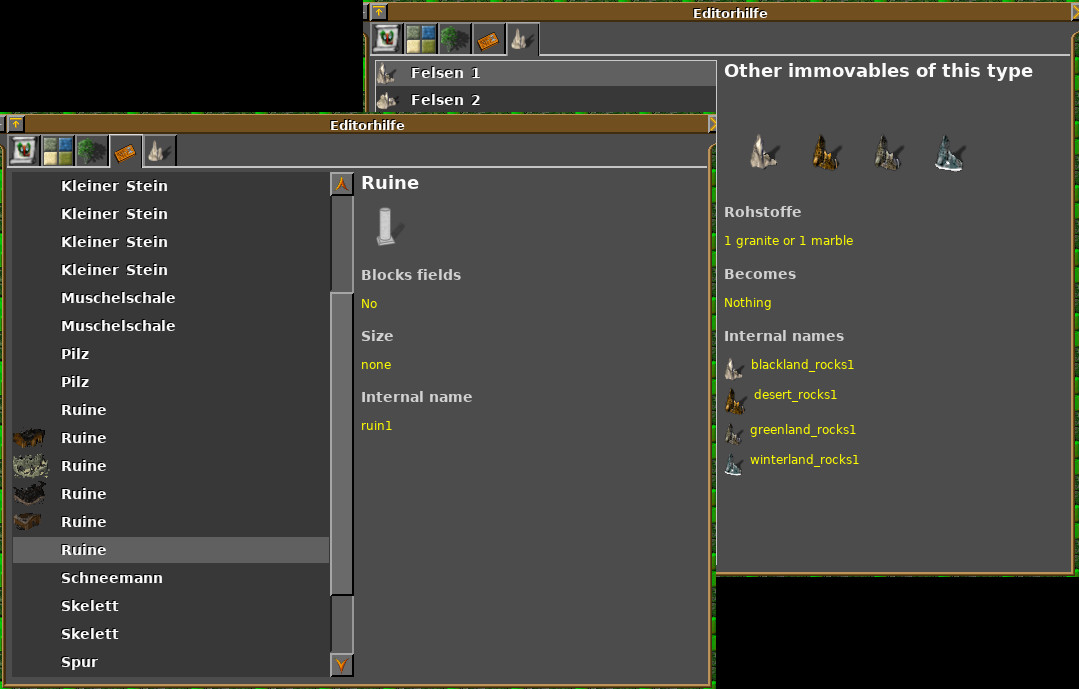Click the desert rock image under Other immovables
Image resolution: width=1079 pixels, height=689 pixels.
click(x=826, y=153)
